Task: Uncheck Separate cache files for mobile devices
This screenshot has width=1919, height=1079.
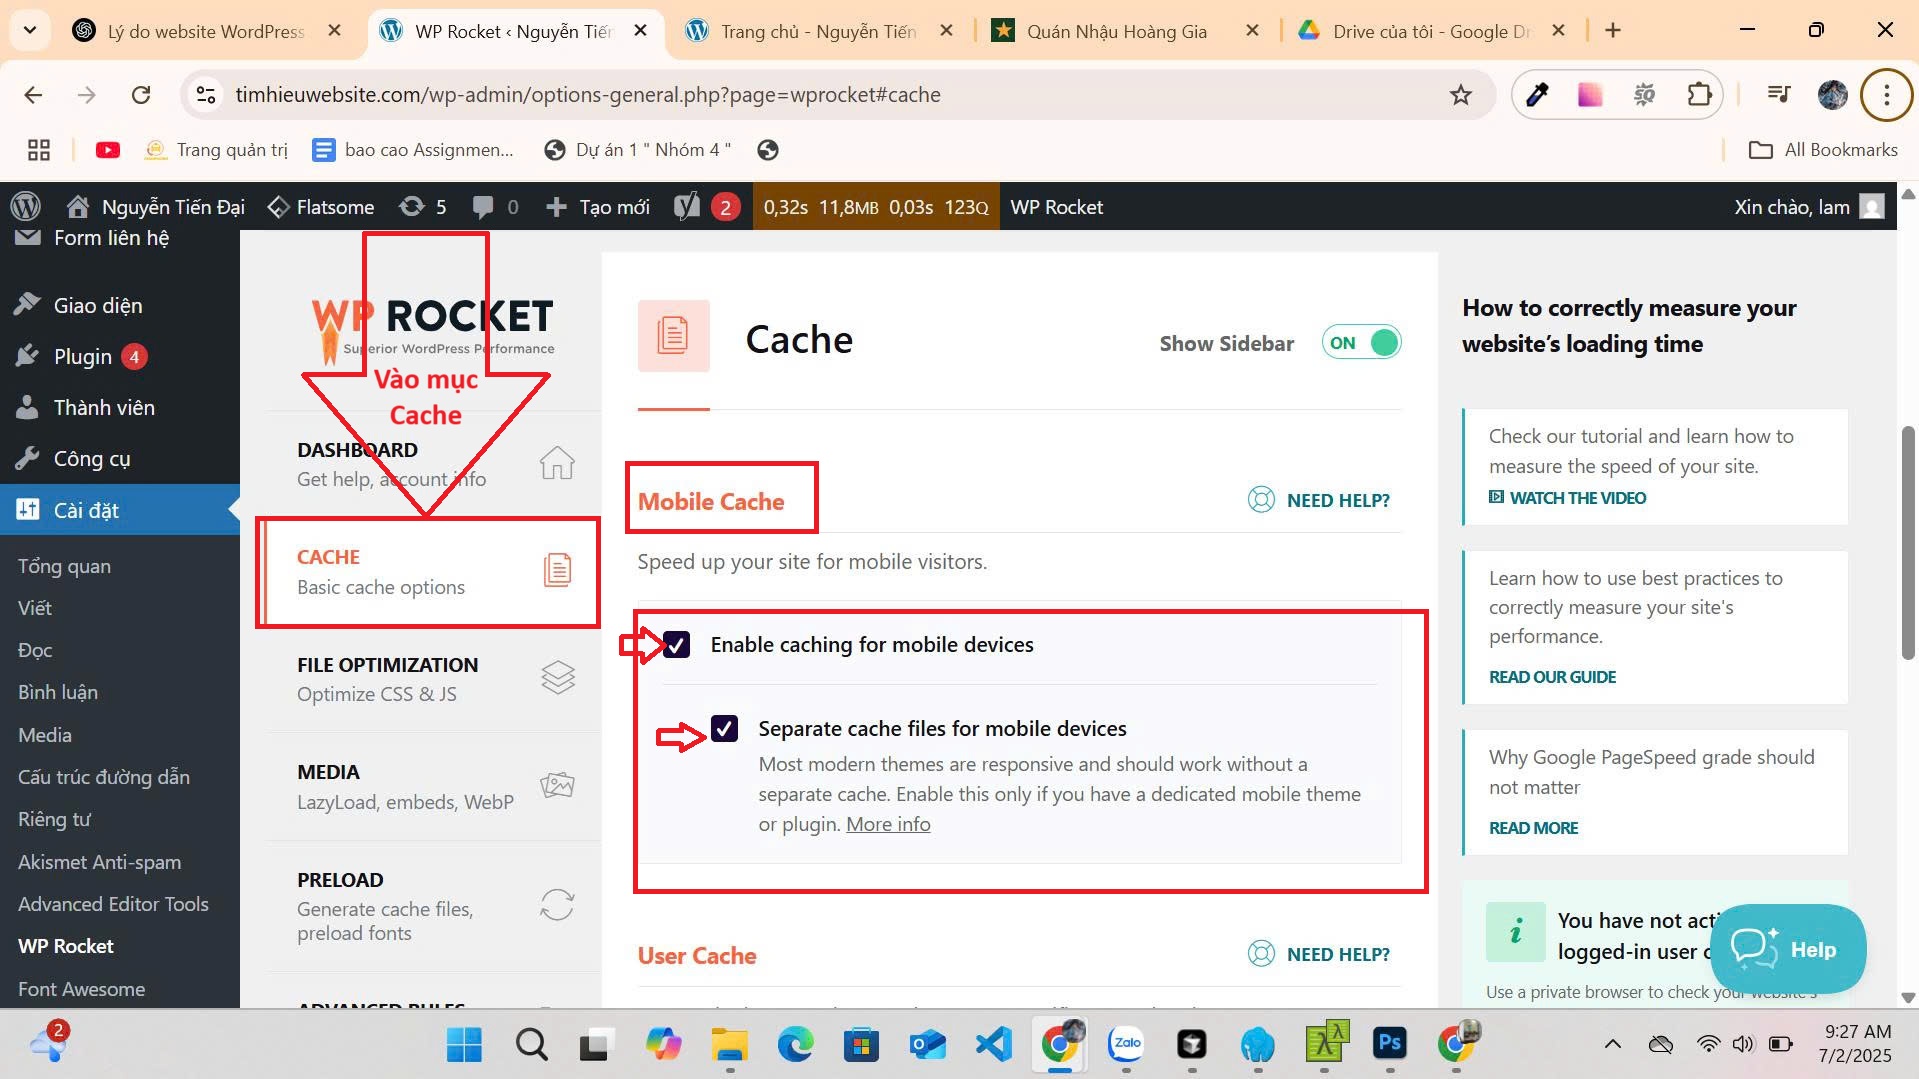Action: 725,729
